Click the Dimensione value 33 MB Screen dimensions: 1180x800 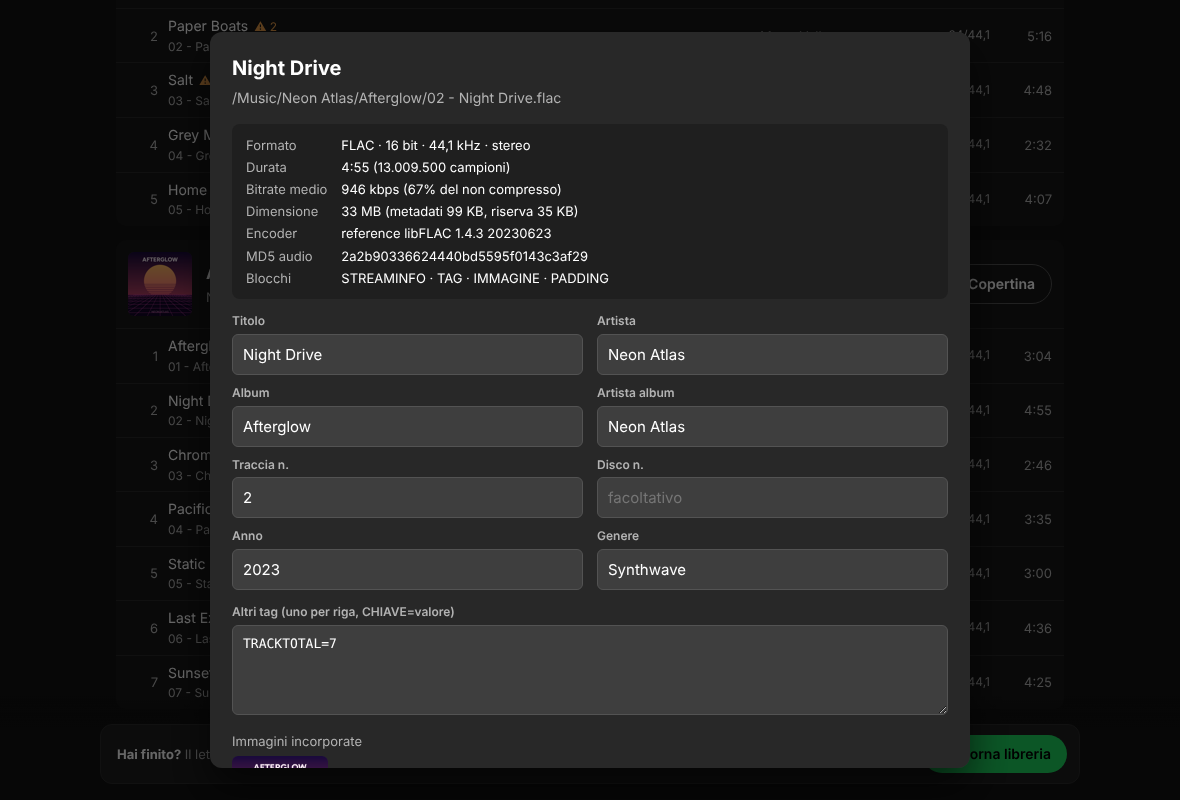(x=459, y=211)
